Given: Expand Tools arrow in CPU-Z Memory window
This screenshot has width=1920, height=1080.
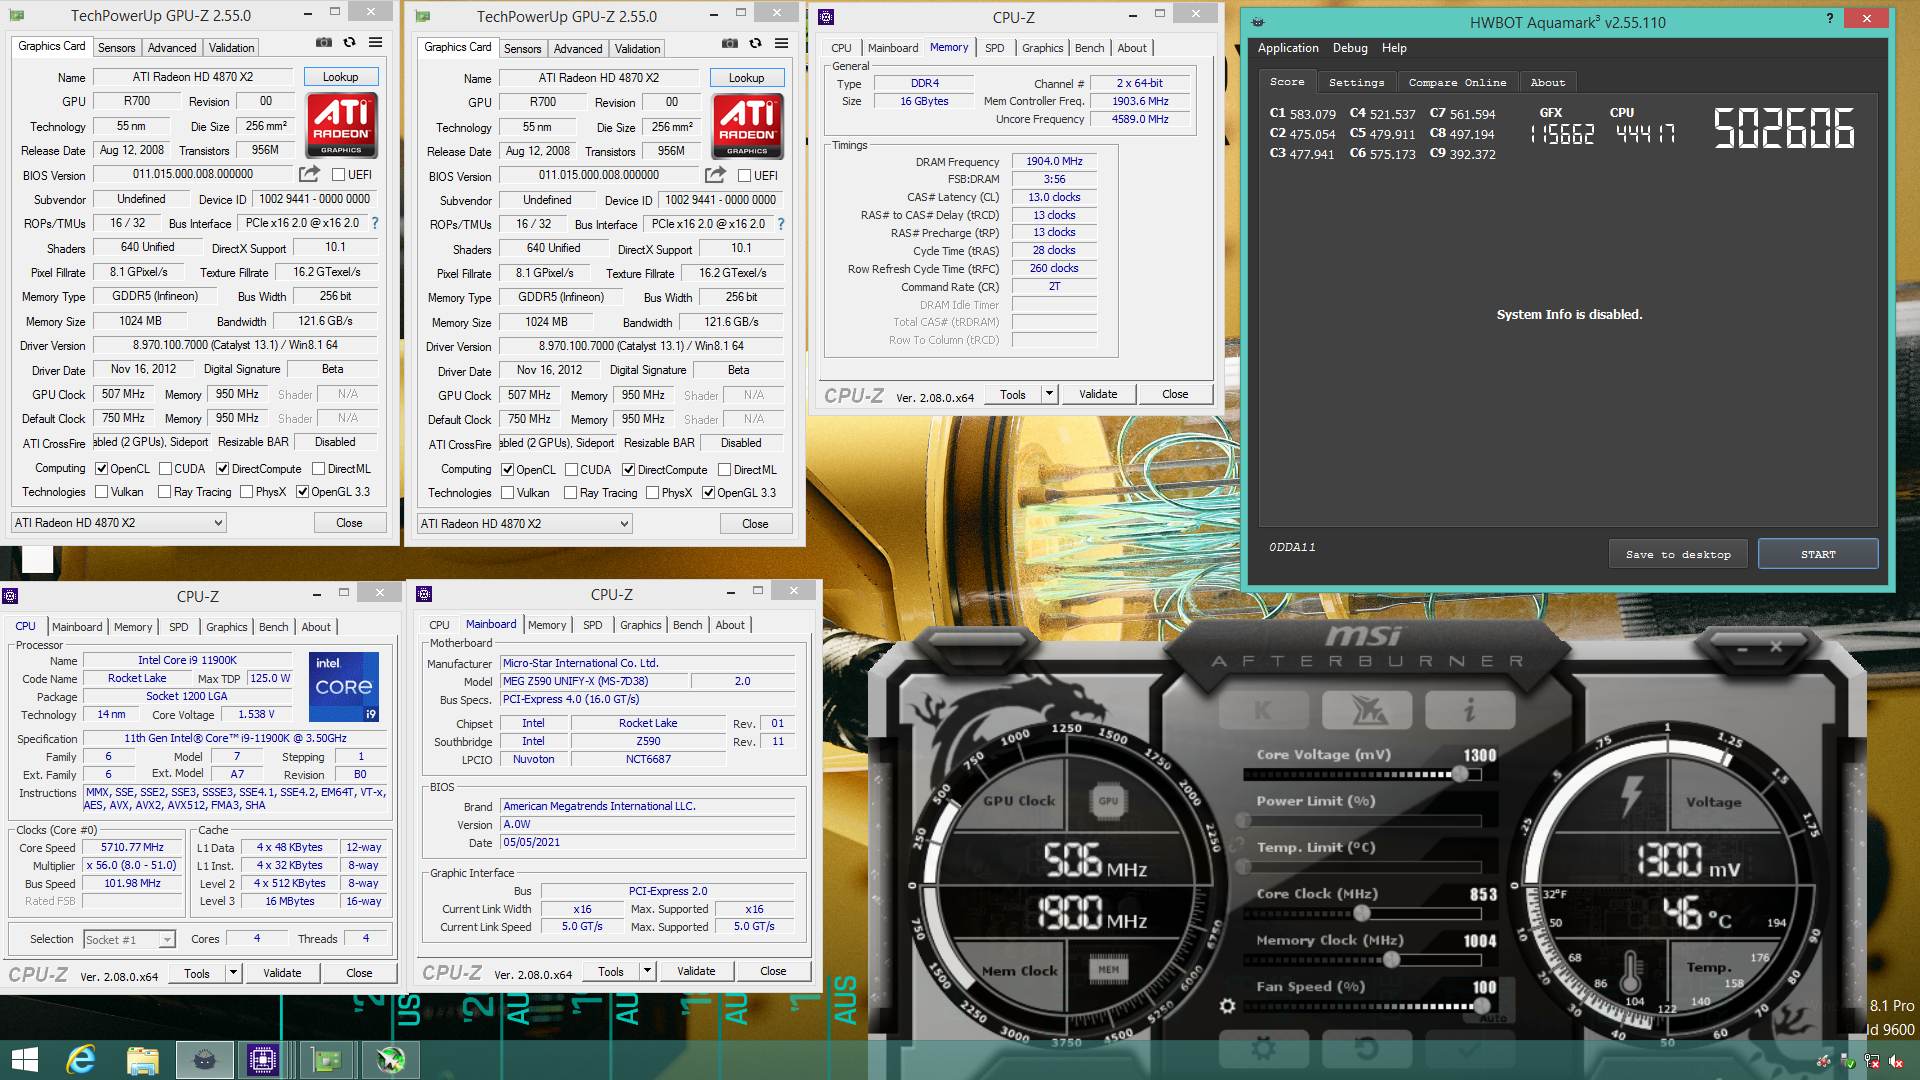Looking at the screenshot, I should click(1049, 394).
